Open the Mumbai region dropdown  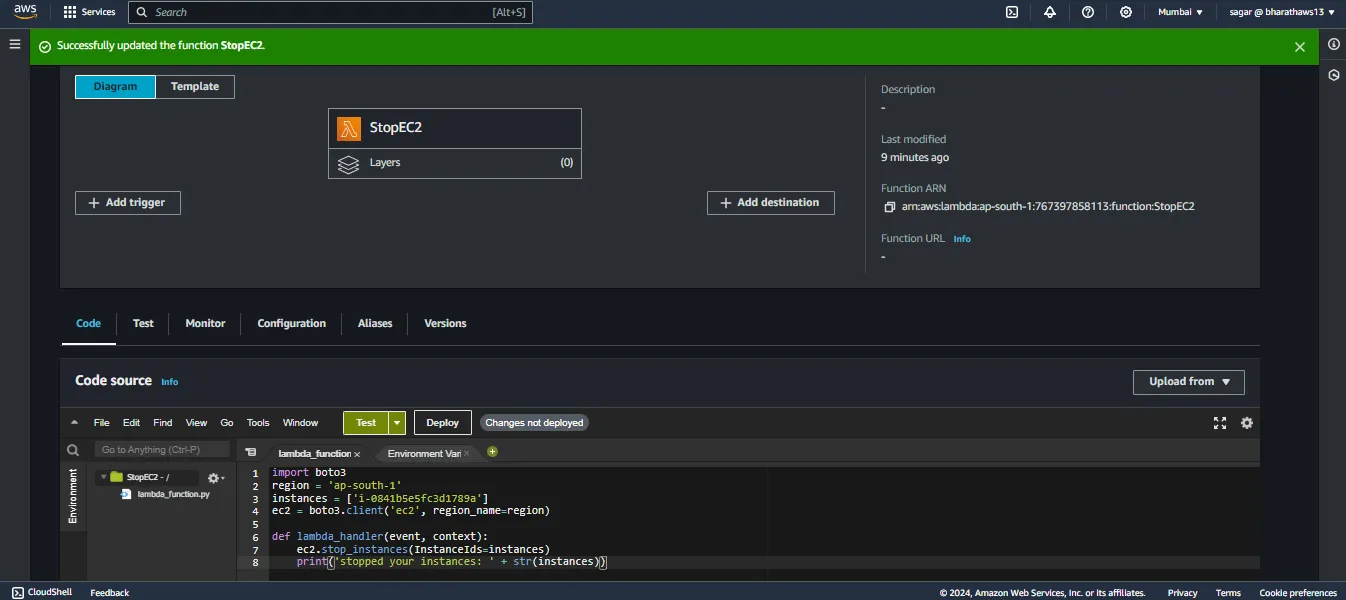[1180, 12]
